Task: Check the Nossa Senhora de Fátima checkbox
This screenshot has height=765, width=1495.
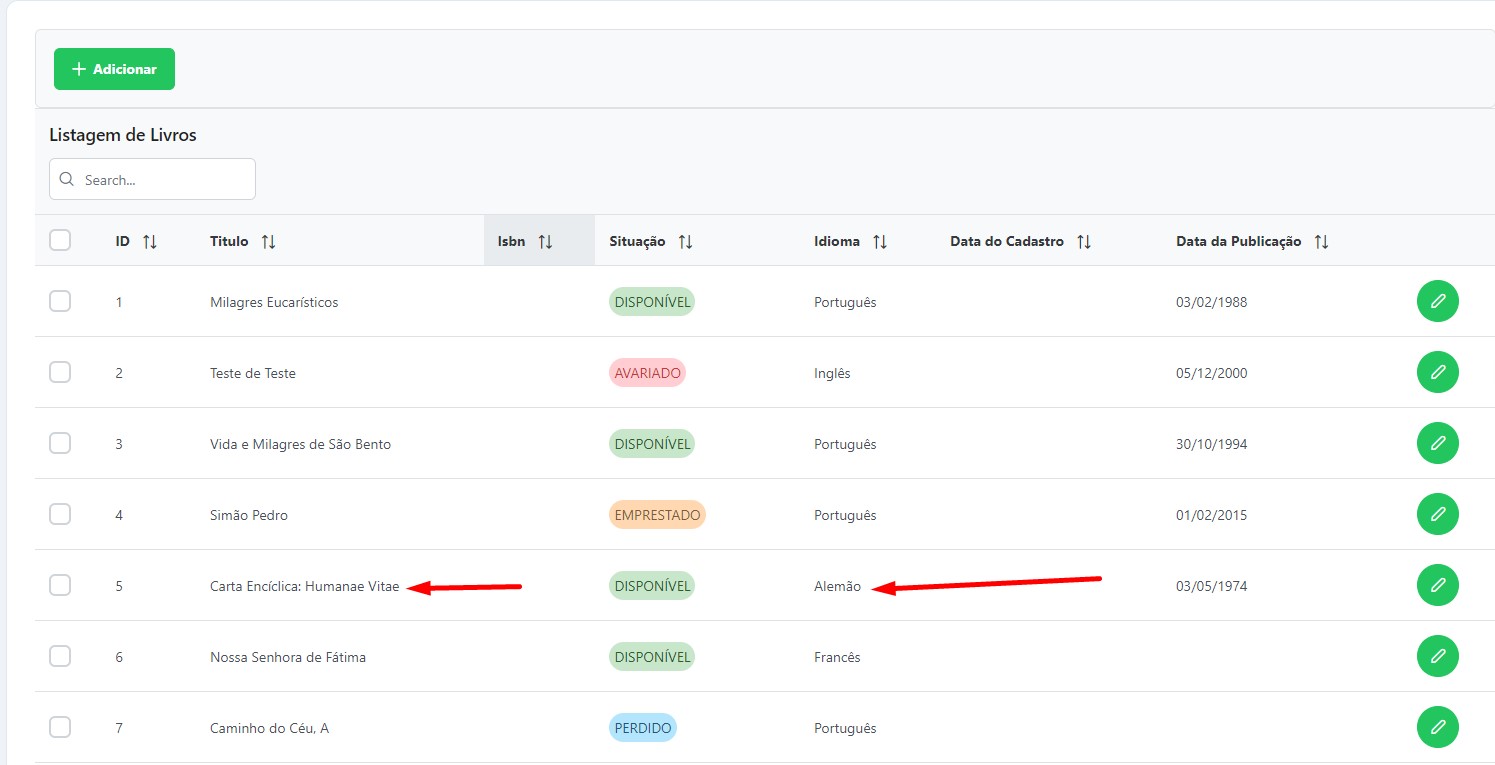Action: [x=60, y=656]
